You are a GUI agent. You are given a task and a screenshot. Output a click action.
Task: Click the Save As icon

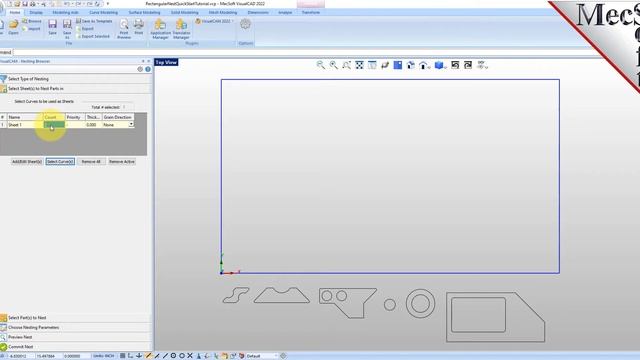67,29
